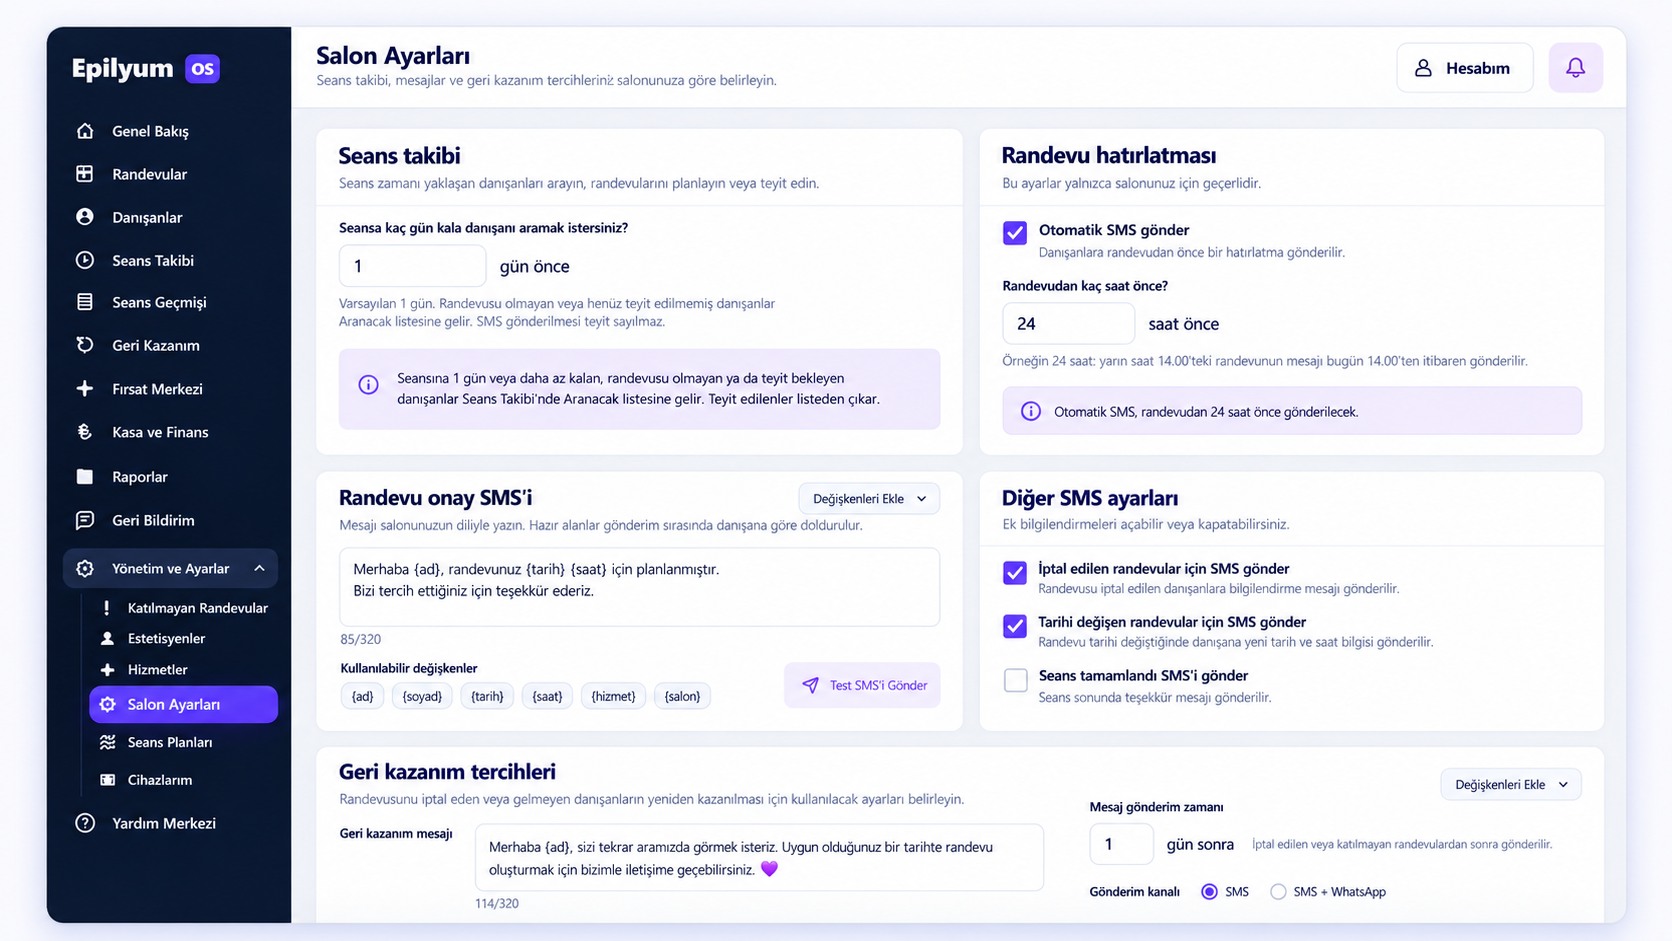
Task: Select the Seans Takibi clock icon
Action: point(85,260)
